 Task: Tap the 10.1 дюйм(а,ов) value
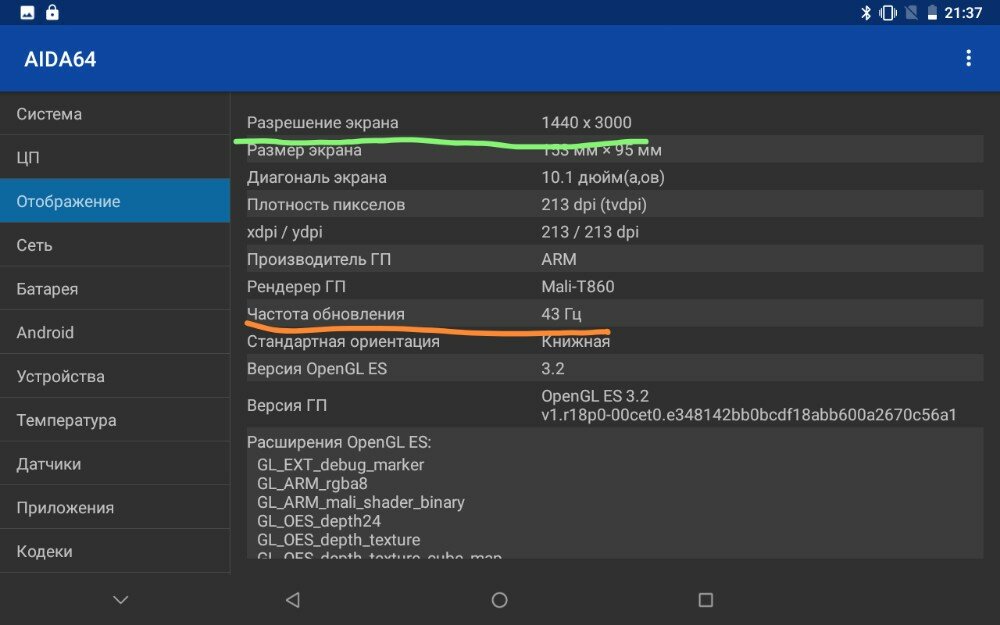click(x=603, y=177)
